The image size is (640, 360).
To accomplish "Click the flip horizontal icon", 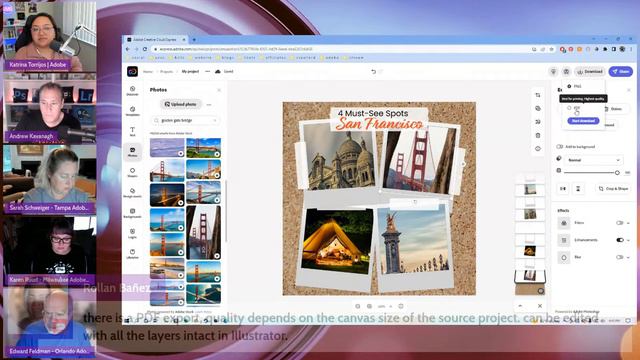I will [563, 189].
